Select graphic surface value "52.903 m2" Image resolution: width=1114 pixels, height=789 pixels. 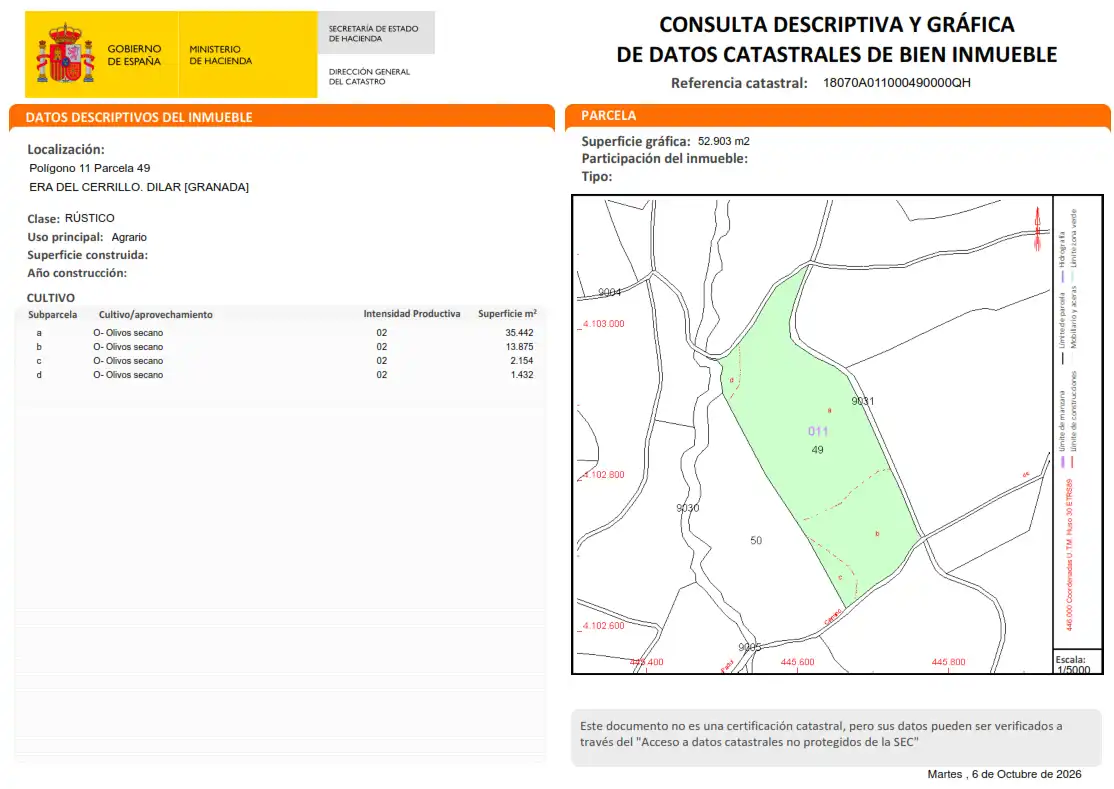pyautogui.click(x=723, y=141)
